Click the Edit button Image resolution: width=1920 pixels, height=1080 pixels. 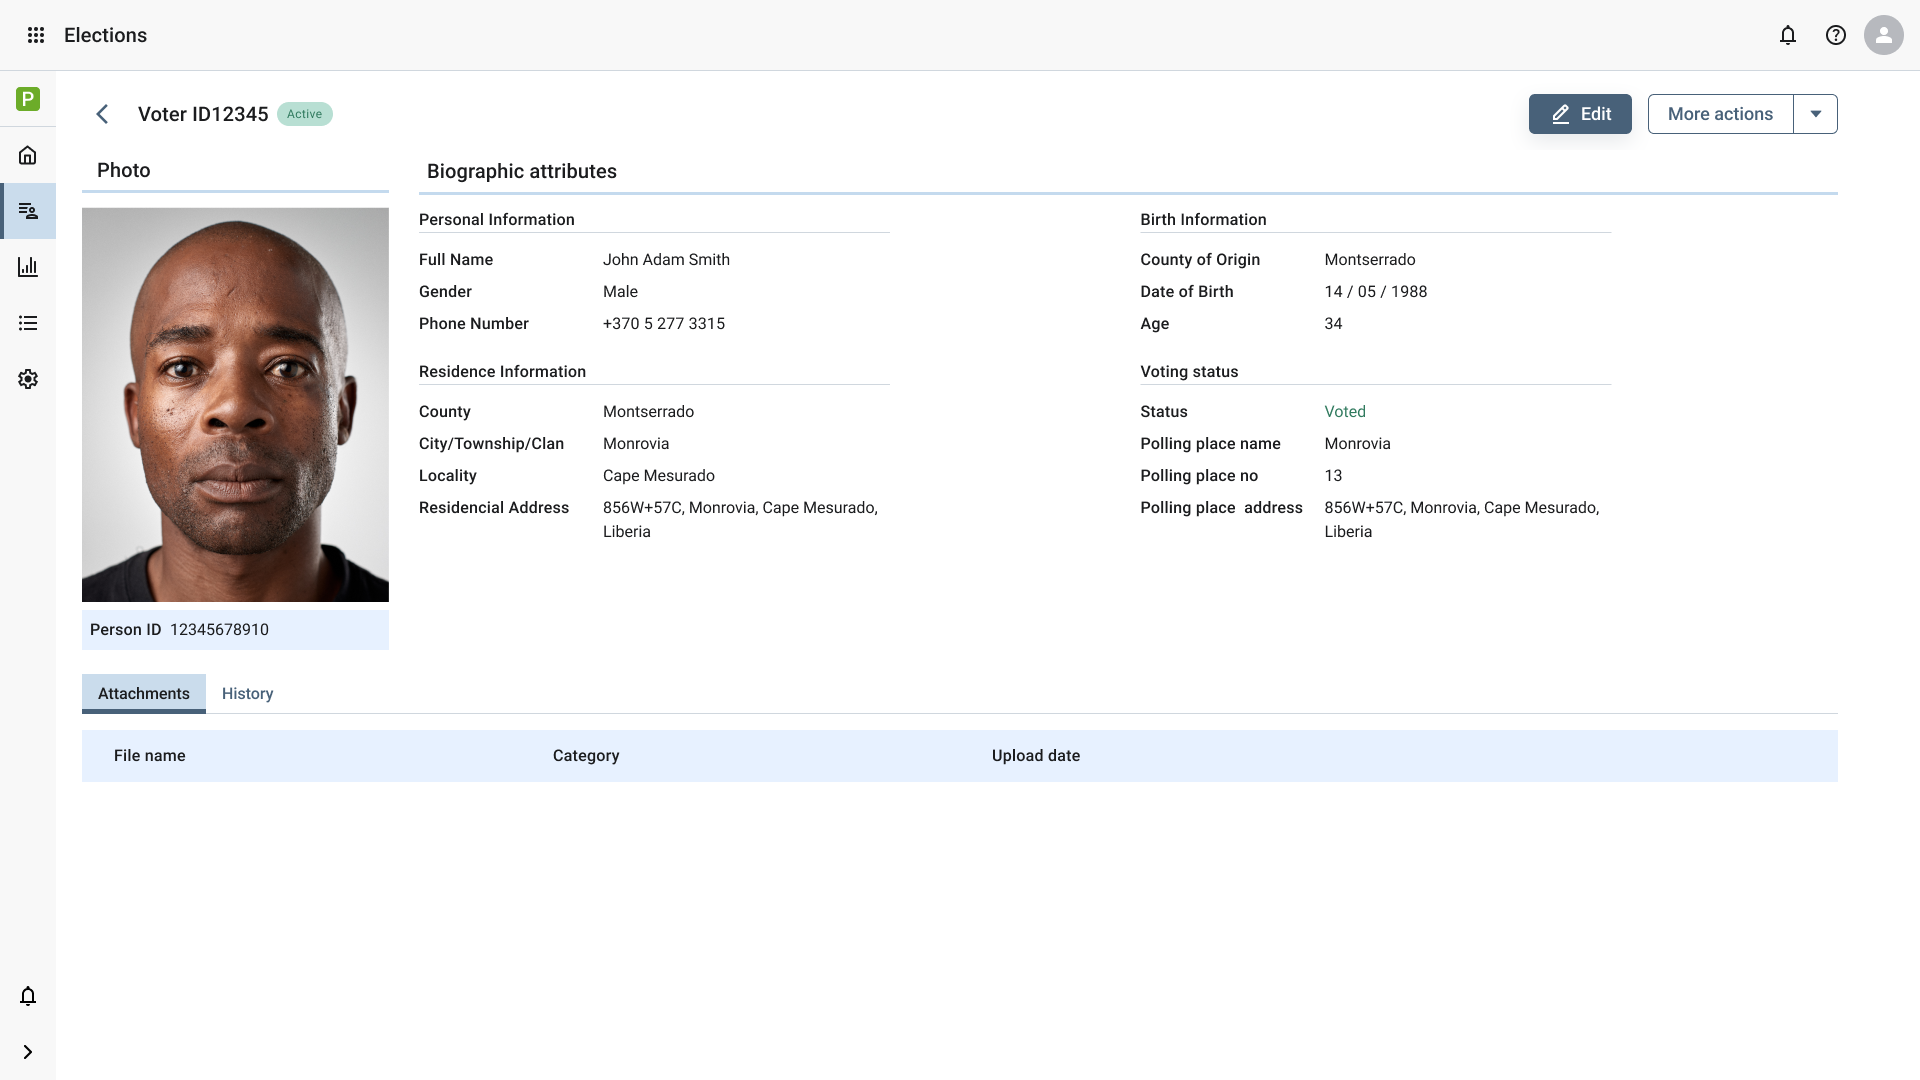pyautogui.click(x=1580, y=114)
